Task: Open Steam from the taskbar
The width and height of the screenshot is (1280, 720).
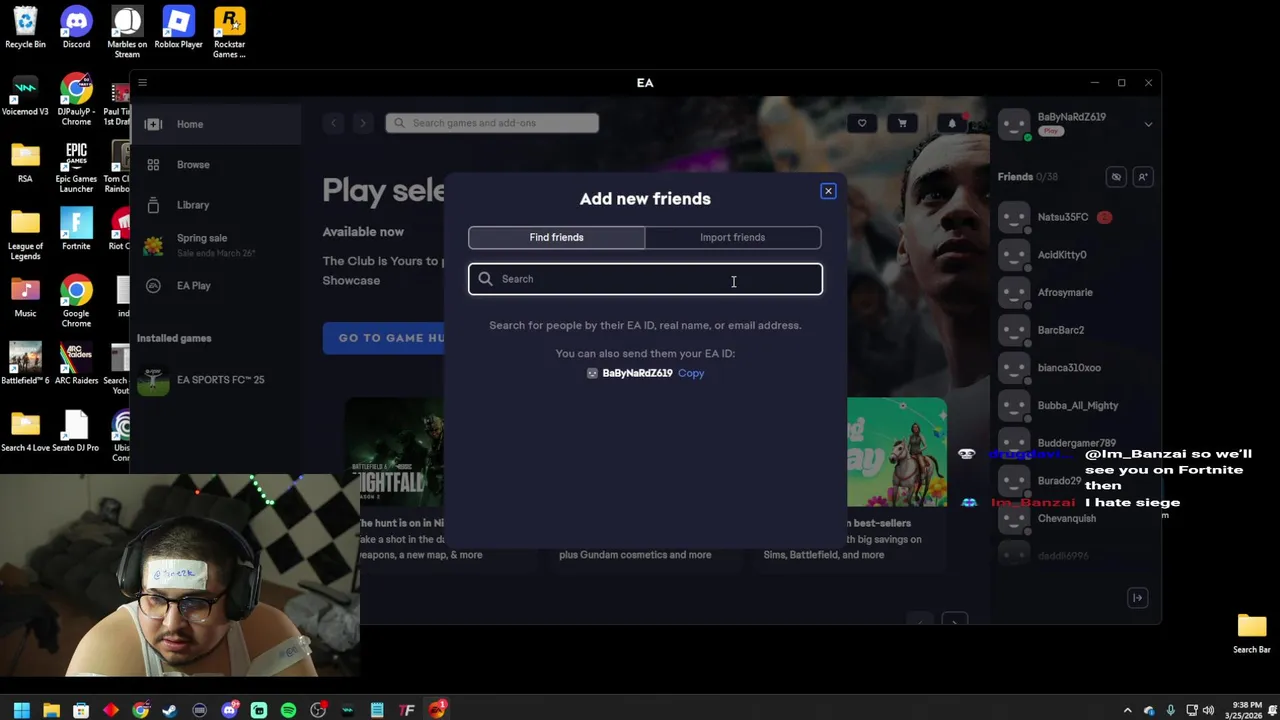Action: pos(170,710)
